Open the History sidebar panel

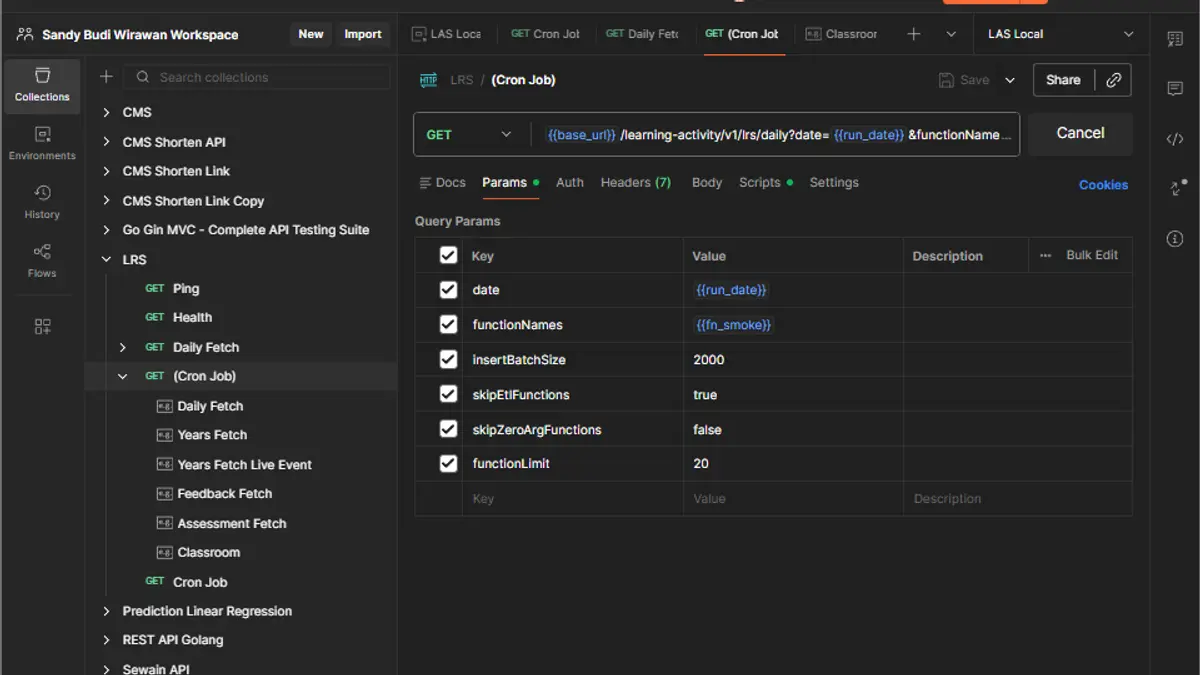click(42, 202)
